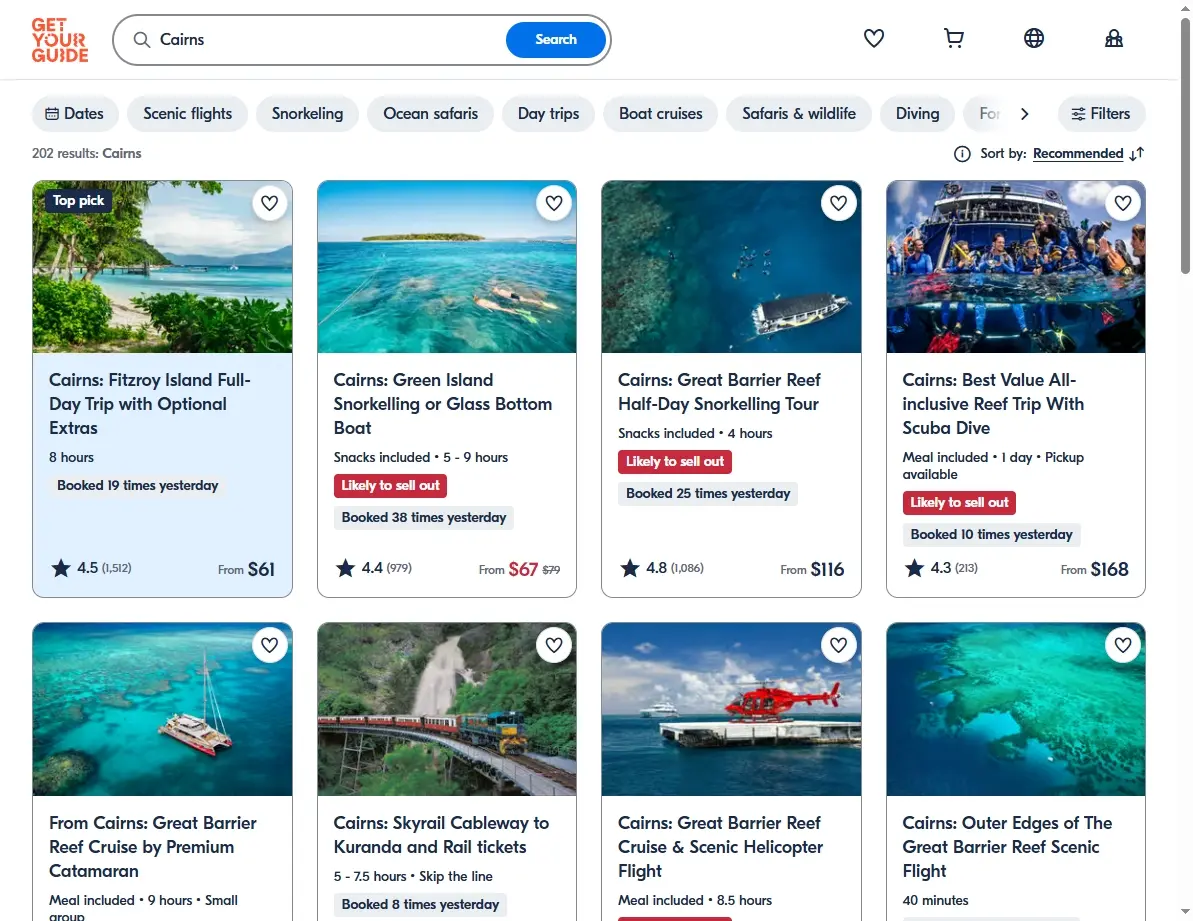The image size is (1193, 921).
Task: Click the sort order arrows icon
Action: pyautogui.click(x=1137, y=154)
